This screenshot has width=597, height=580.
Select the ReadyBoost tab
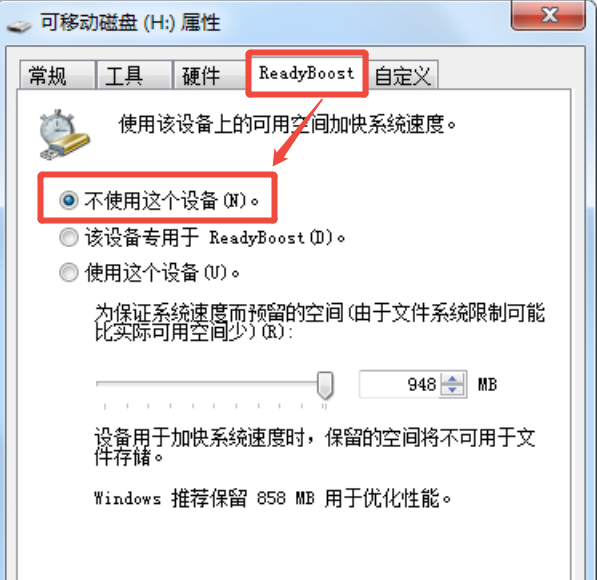pos(307,73)
